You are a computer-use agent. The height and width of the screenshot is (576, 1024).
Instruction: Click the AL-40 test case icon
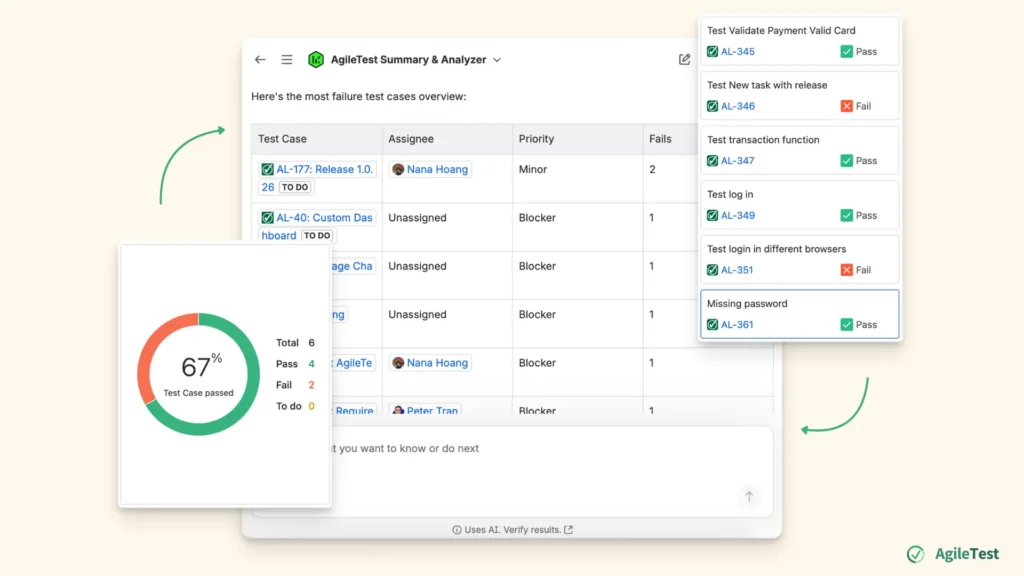[x=267, y=217]
